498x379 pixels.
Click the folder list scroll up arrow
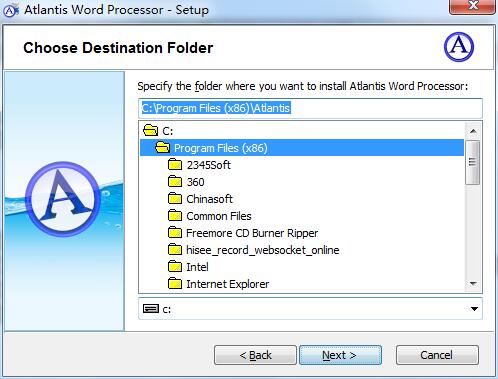pos(473,131)
